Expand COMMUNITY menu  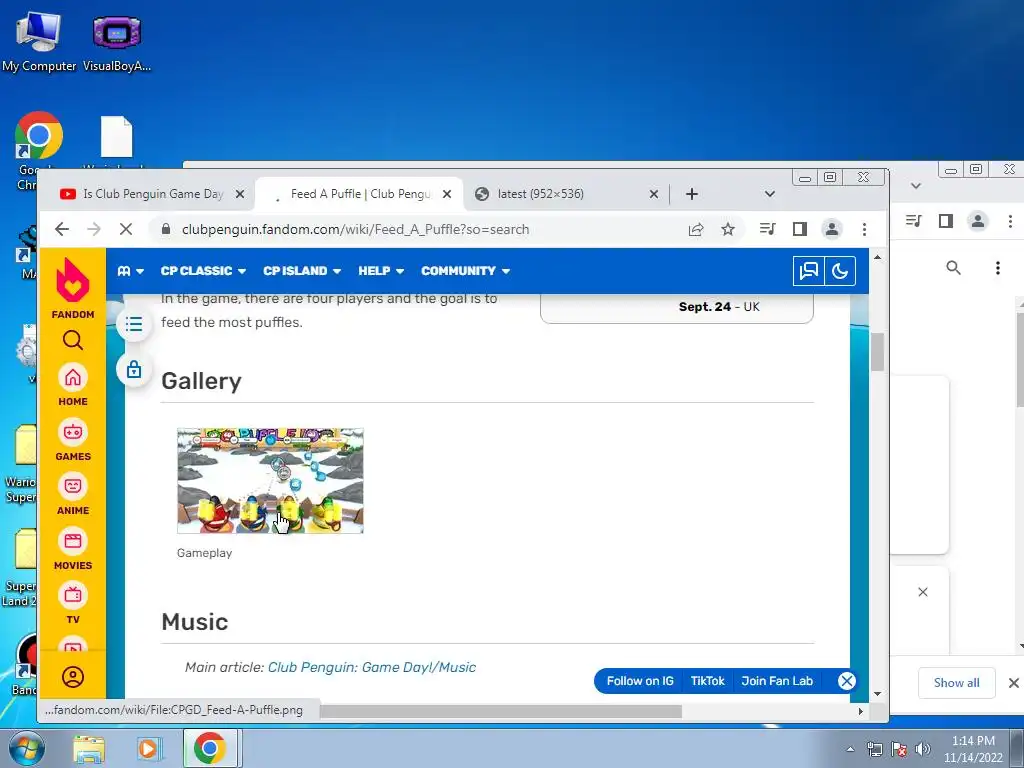tap(465, 271)
